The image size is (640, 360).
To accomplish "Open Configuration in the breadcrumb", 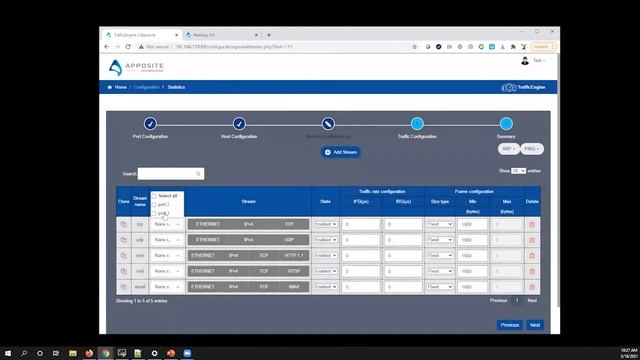I will tap(147, 87).
